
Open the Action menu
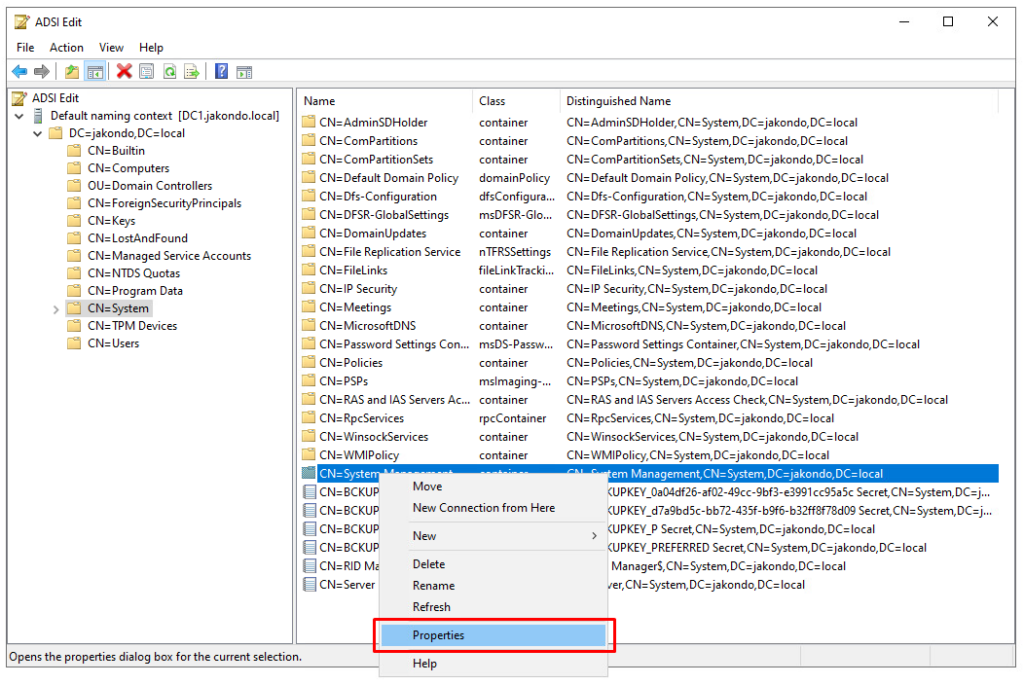(66, 47)
